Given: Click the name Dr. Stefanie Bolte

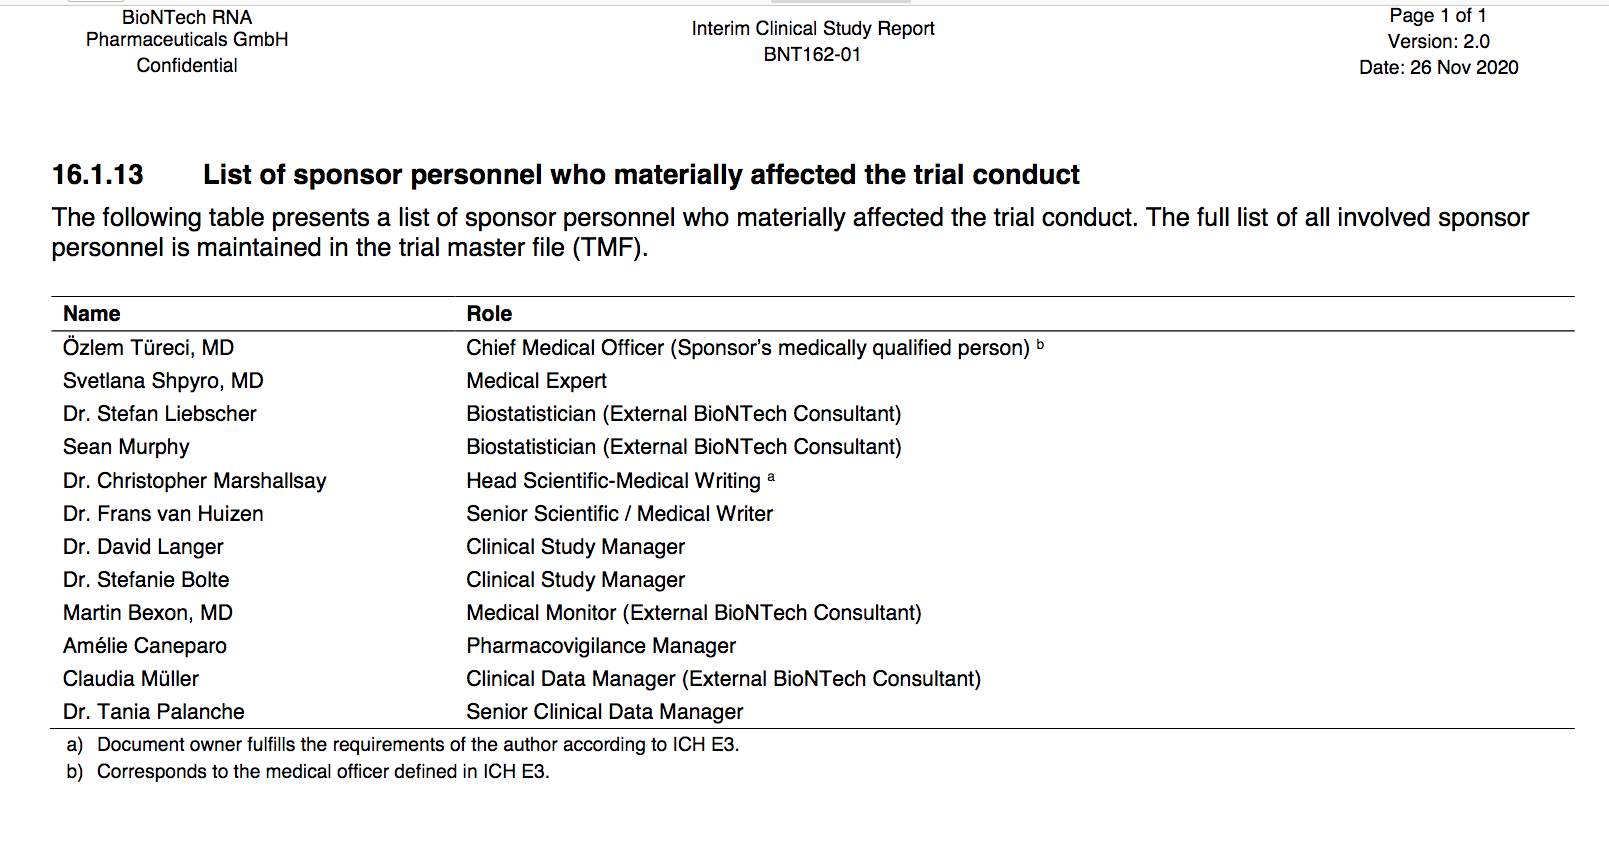Looking at the screenshot, I should pos(146,580).
